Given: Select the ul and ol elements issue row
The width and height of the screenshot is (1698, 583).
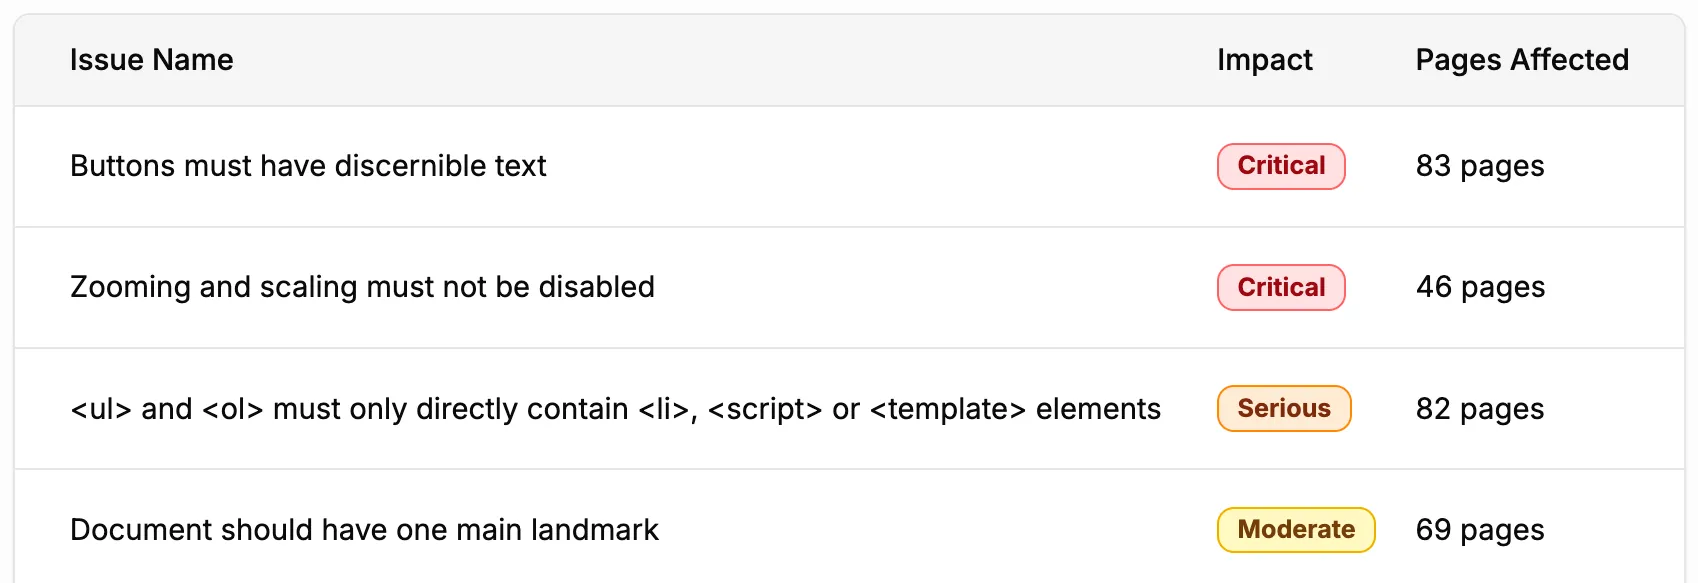Looking at the screenshot, I should tap(615, 409).
